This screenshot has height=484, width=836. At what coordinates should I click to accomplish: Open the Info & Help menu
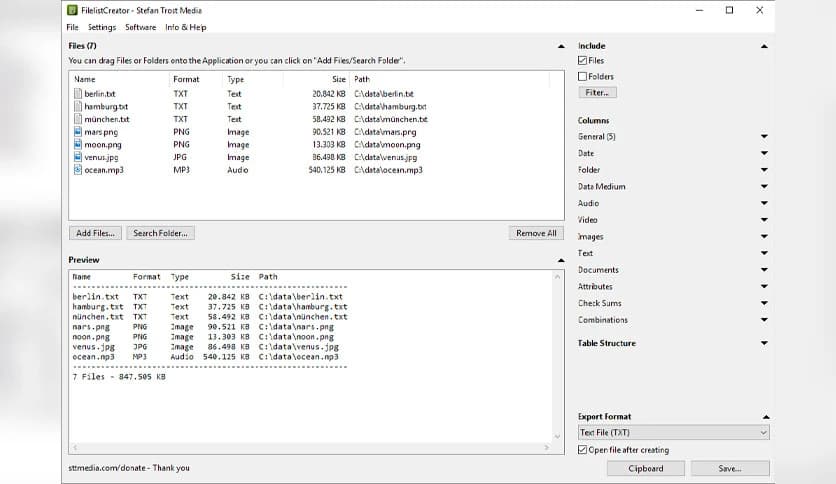[x=186, y=27]
